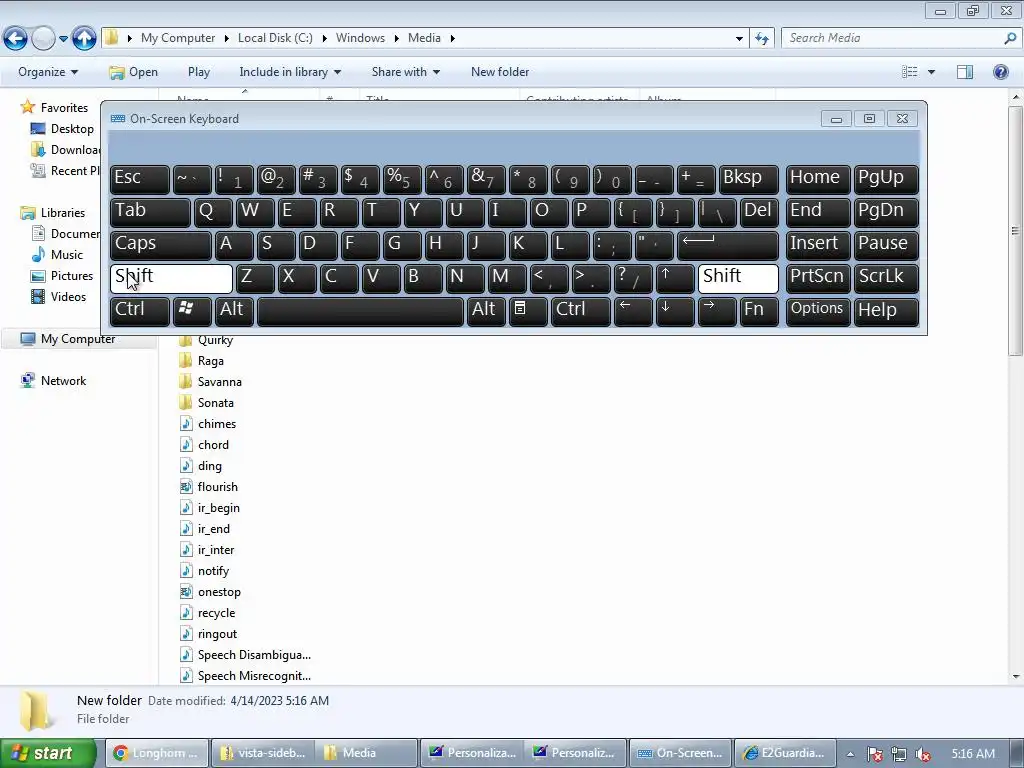Click the Options key on keyboard
Image resolution: width=1024 pixels, height=768 pixels.
coord(817,311)
